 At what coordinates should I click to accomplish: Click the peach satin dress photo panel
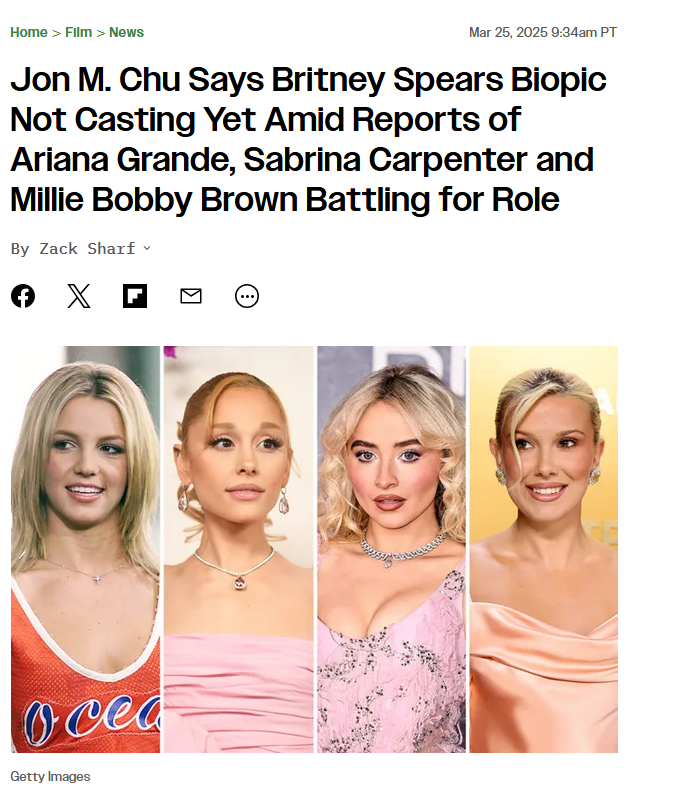tap(544, 549)
